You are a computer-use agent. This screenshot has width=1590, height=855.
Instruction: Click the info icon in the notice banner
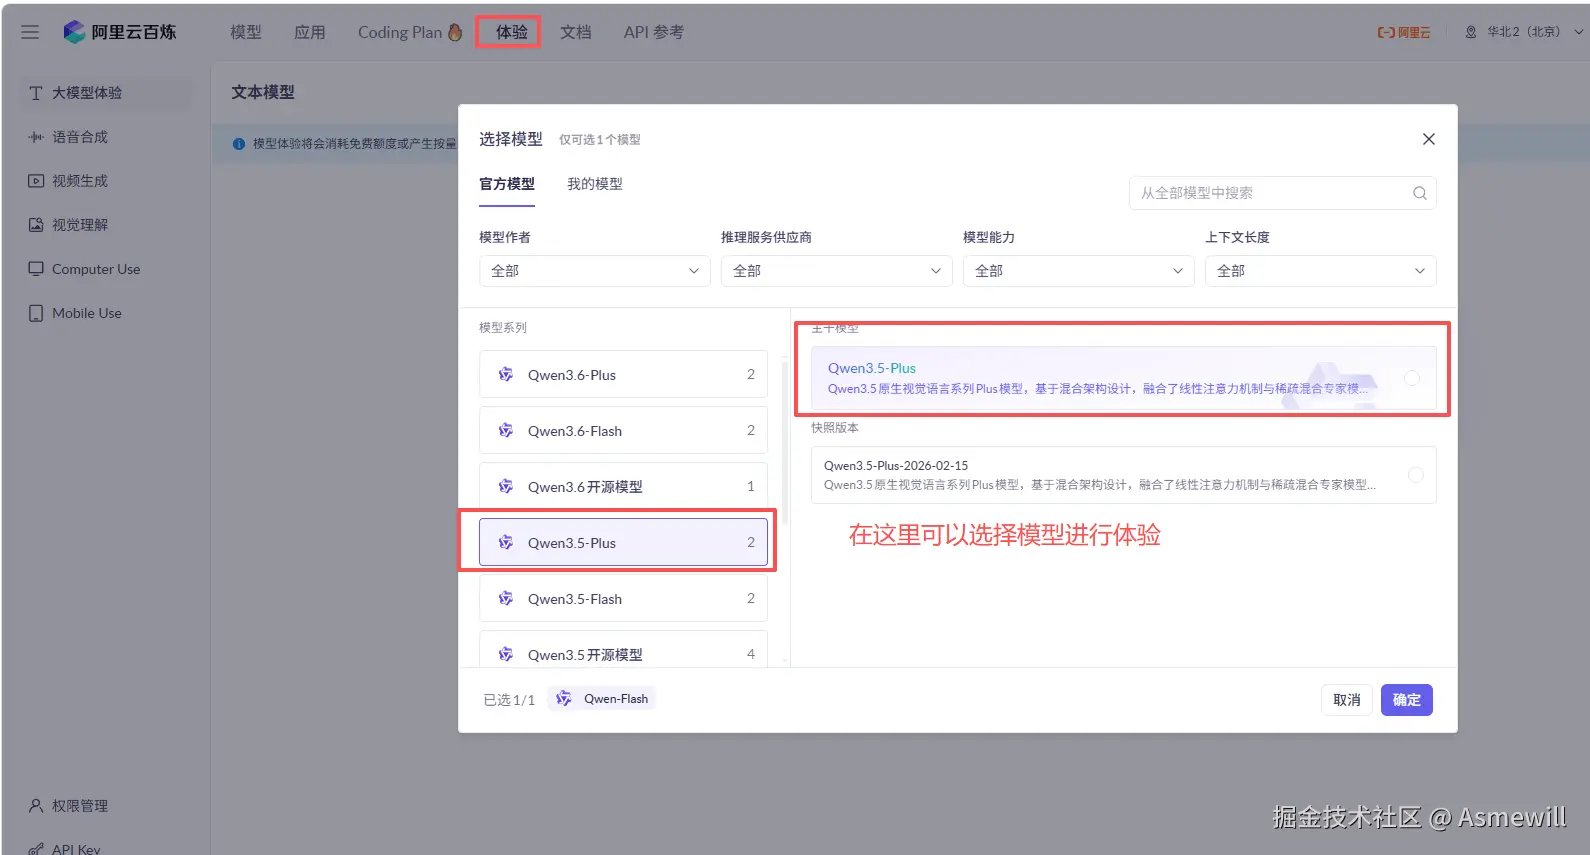point(239,144)
